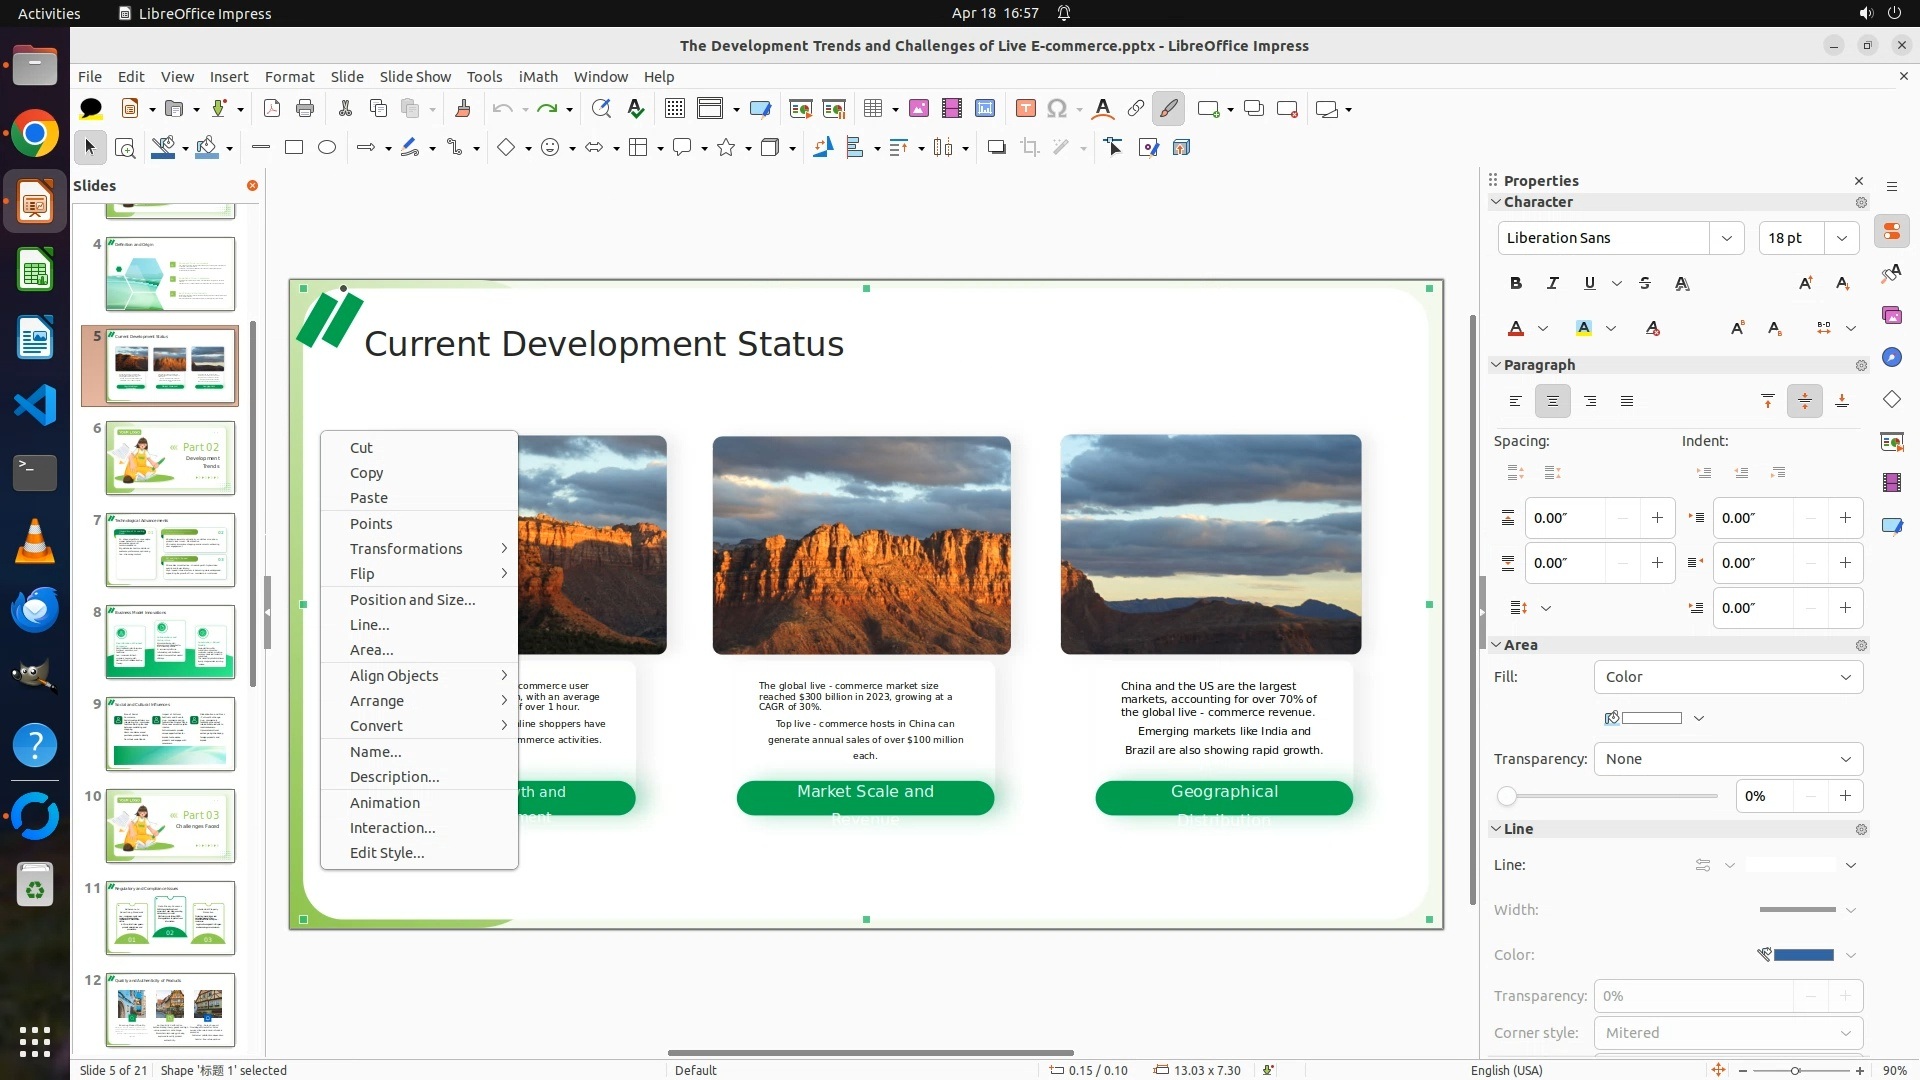Click the line color blue swatch
Viewport: 1920px width, 1080px height.
pos(1803,955)
